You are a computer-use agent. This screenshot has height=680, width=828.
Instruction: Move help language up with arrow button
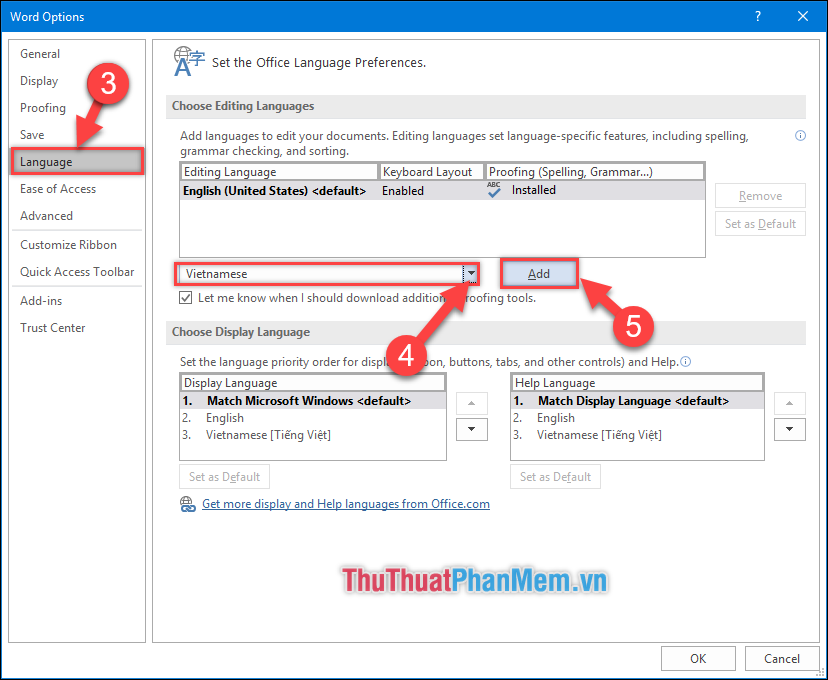pyautogui.click(x=789, y=403)
